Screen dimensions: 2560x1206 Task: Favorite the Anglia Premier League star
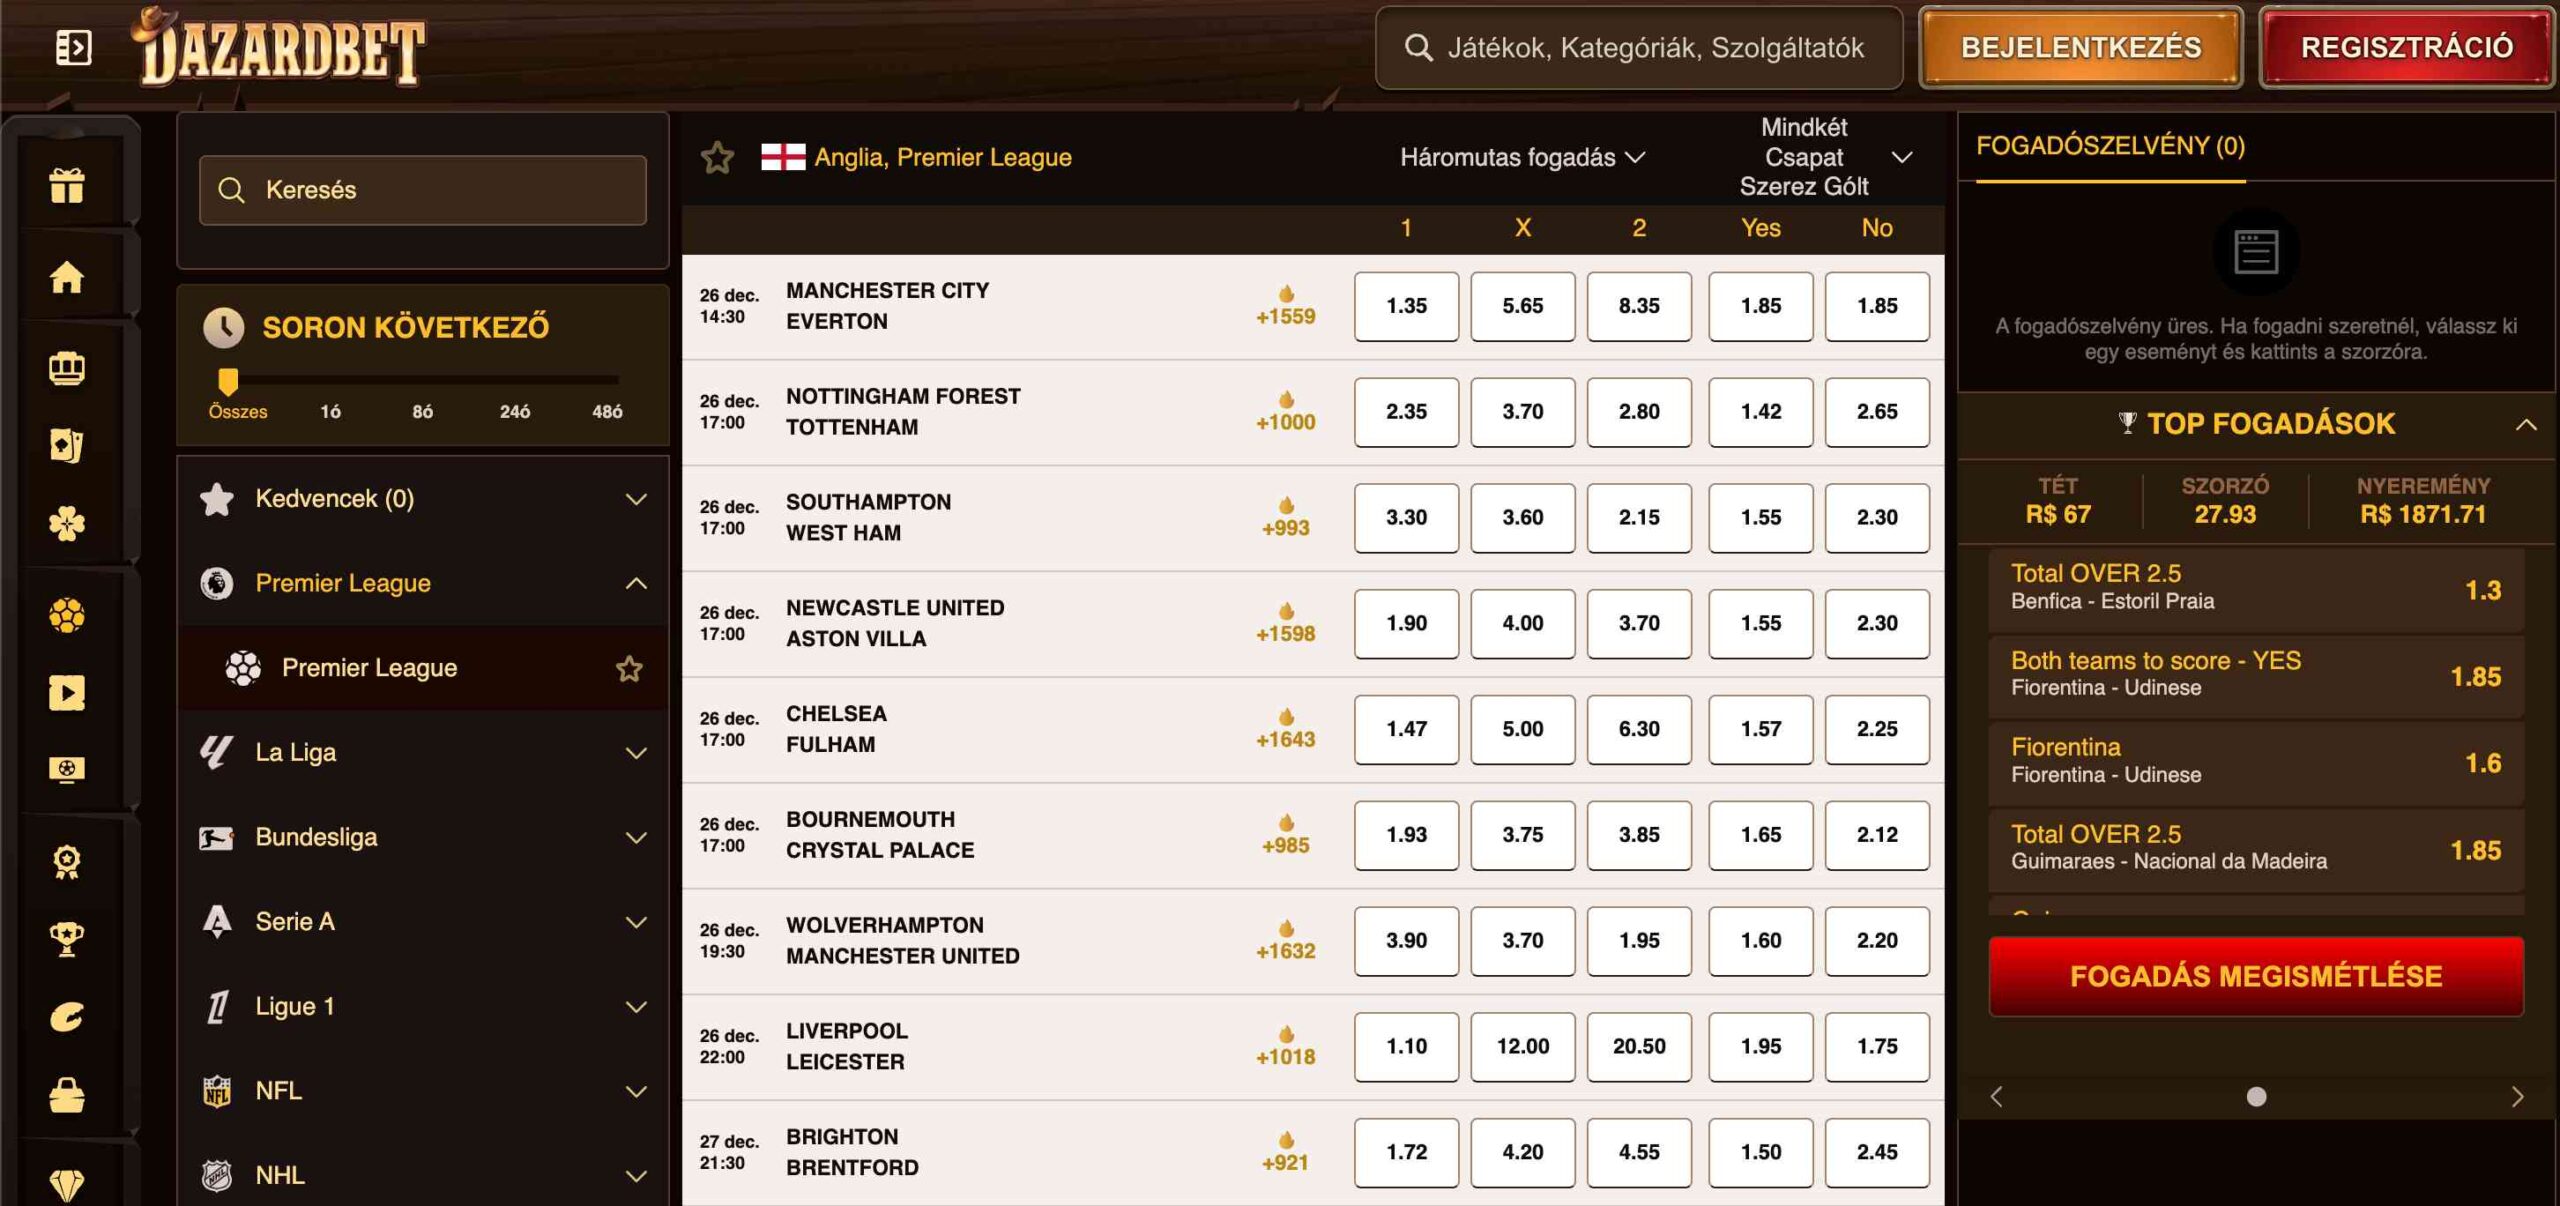pyautogui.click(x=717, y=157)
